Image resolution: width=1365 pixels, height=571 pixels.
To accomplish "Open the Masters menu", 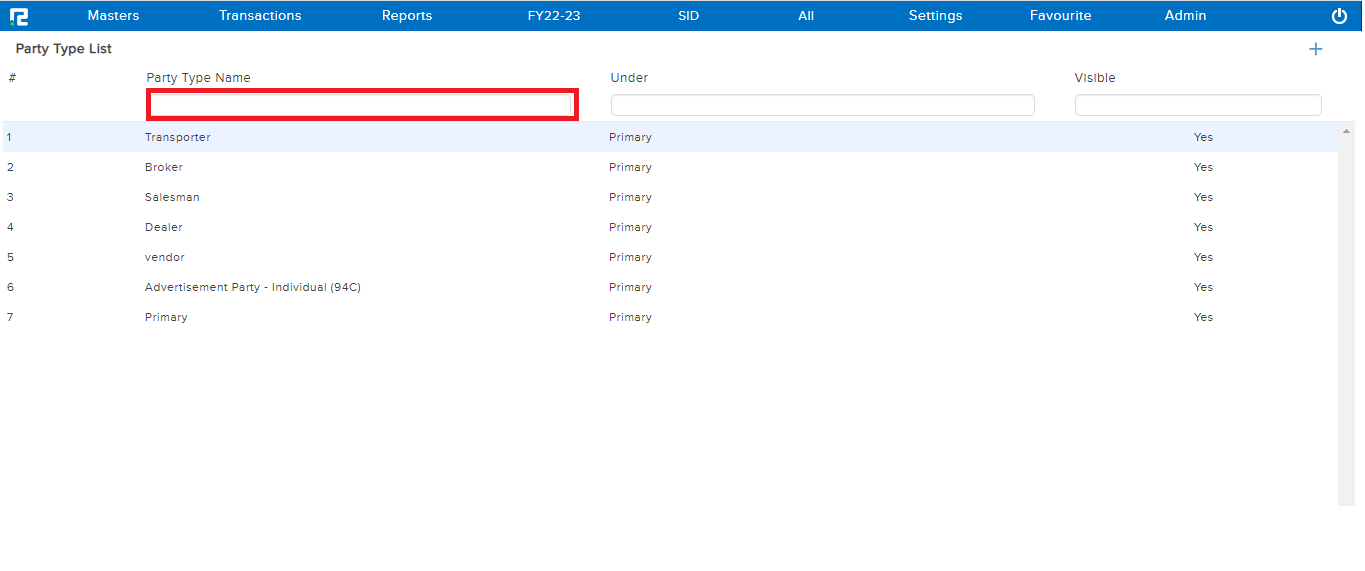I will tap(113, 16).
